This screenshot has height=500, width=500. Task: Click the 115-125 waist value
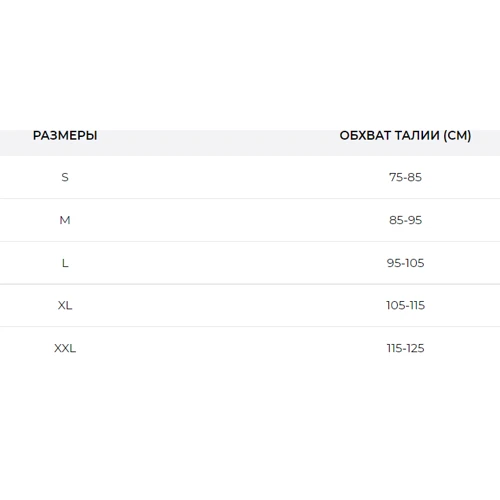tap(405, 348)
